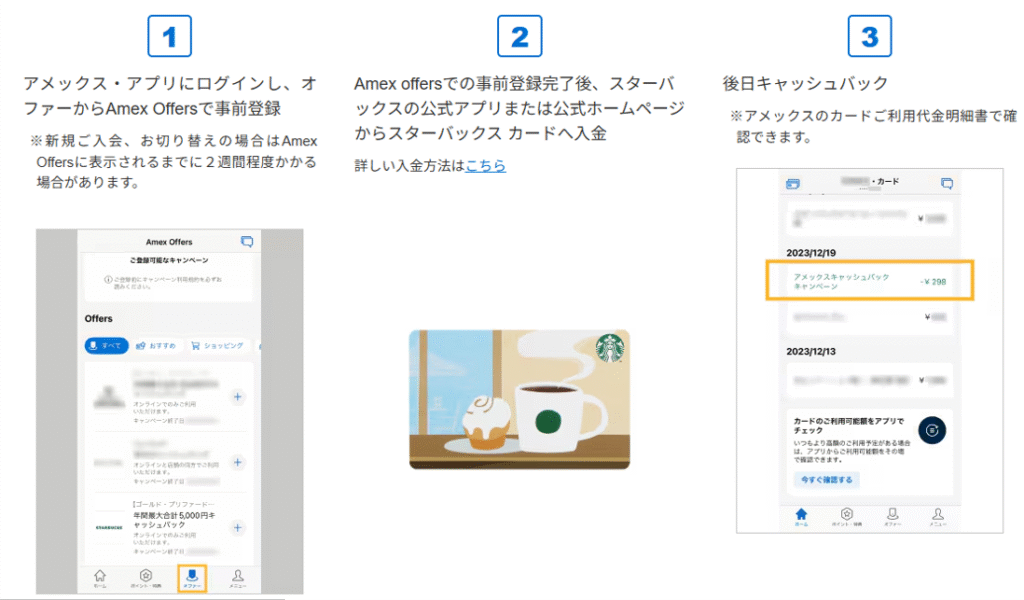This screenshot has width=1024, height=600.
Task: Add the Starbucks 5,000円 cashback offer with plus
Action: click(238, 528)
